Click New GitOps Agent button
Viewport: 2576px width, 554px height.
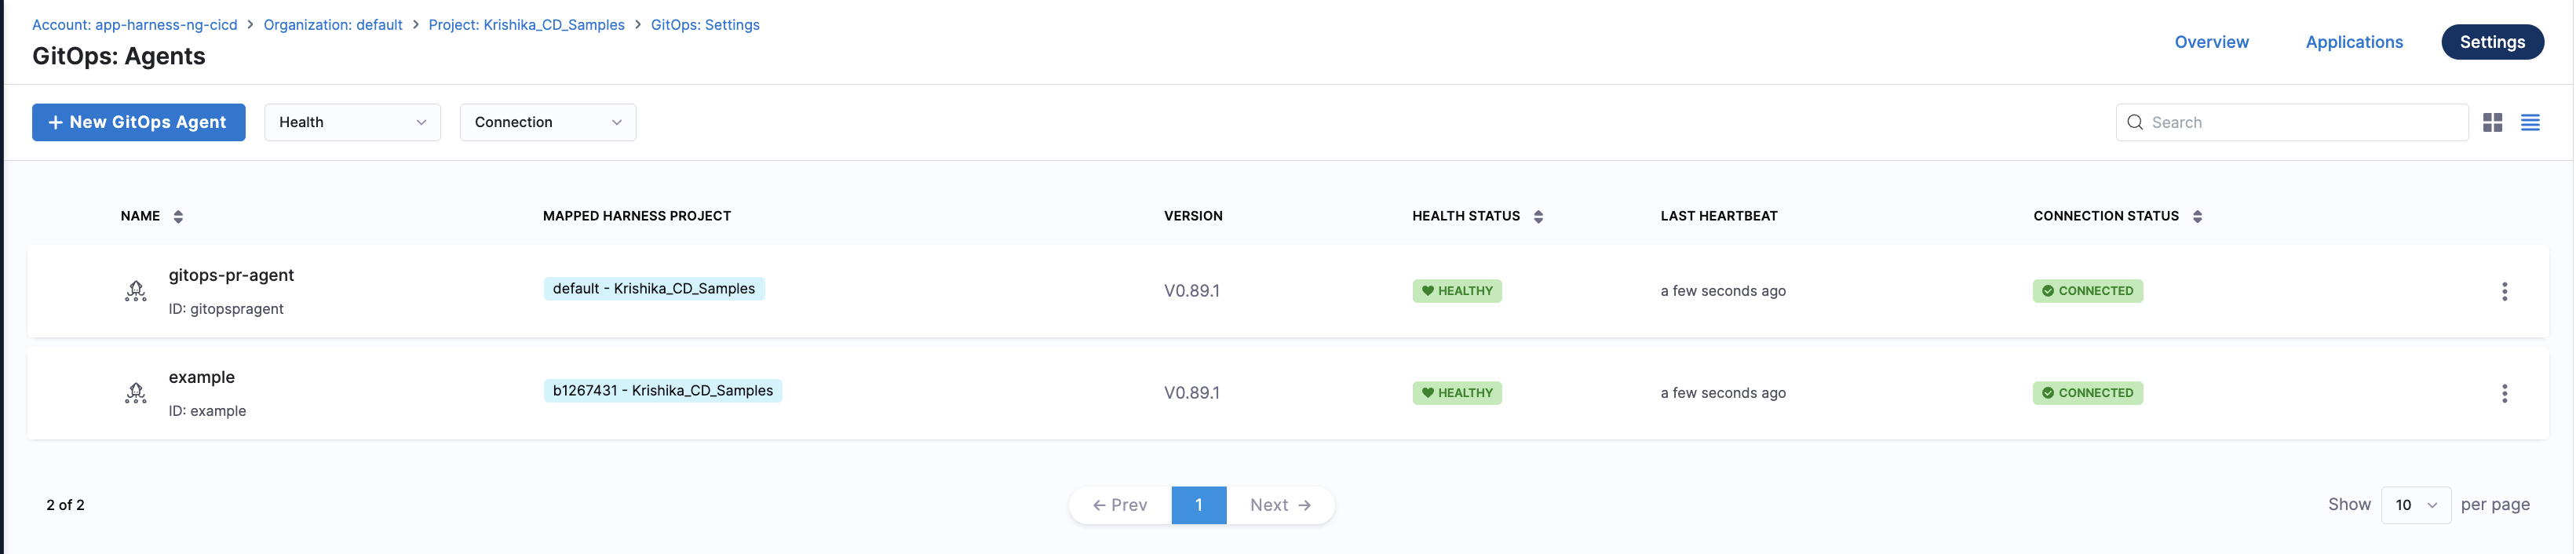(139, 122)
